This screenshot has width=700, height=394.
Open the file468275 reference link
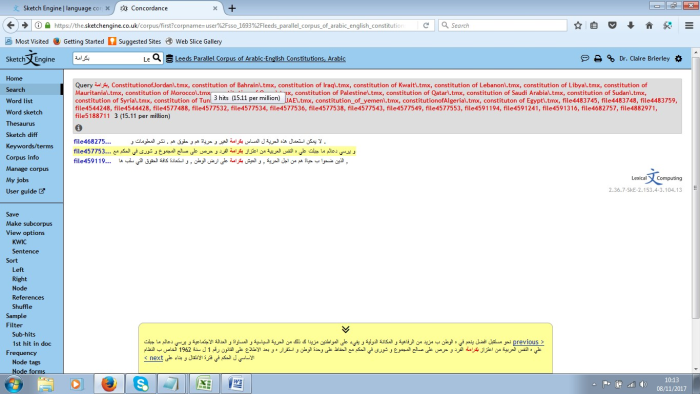pyautogui.click(x=92, y=141)
